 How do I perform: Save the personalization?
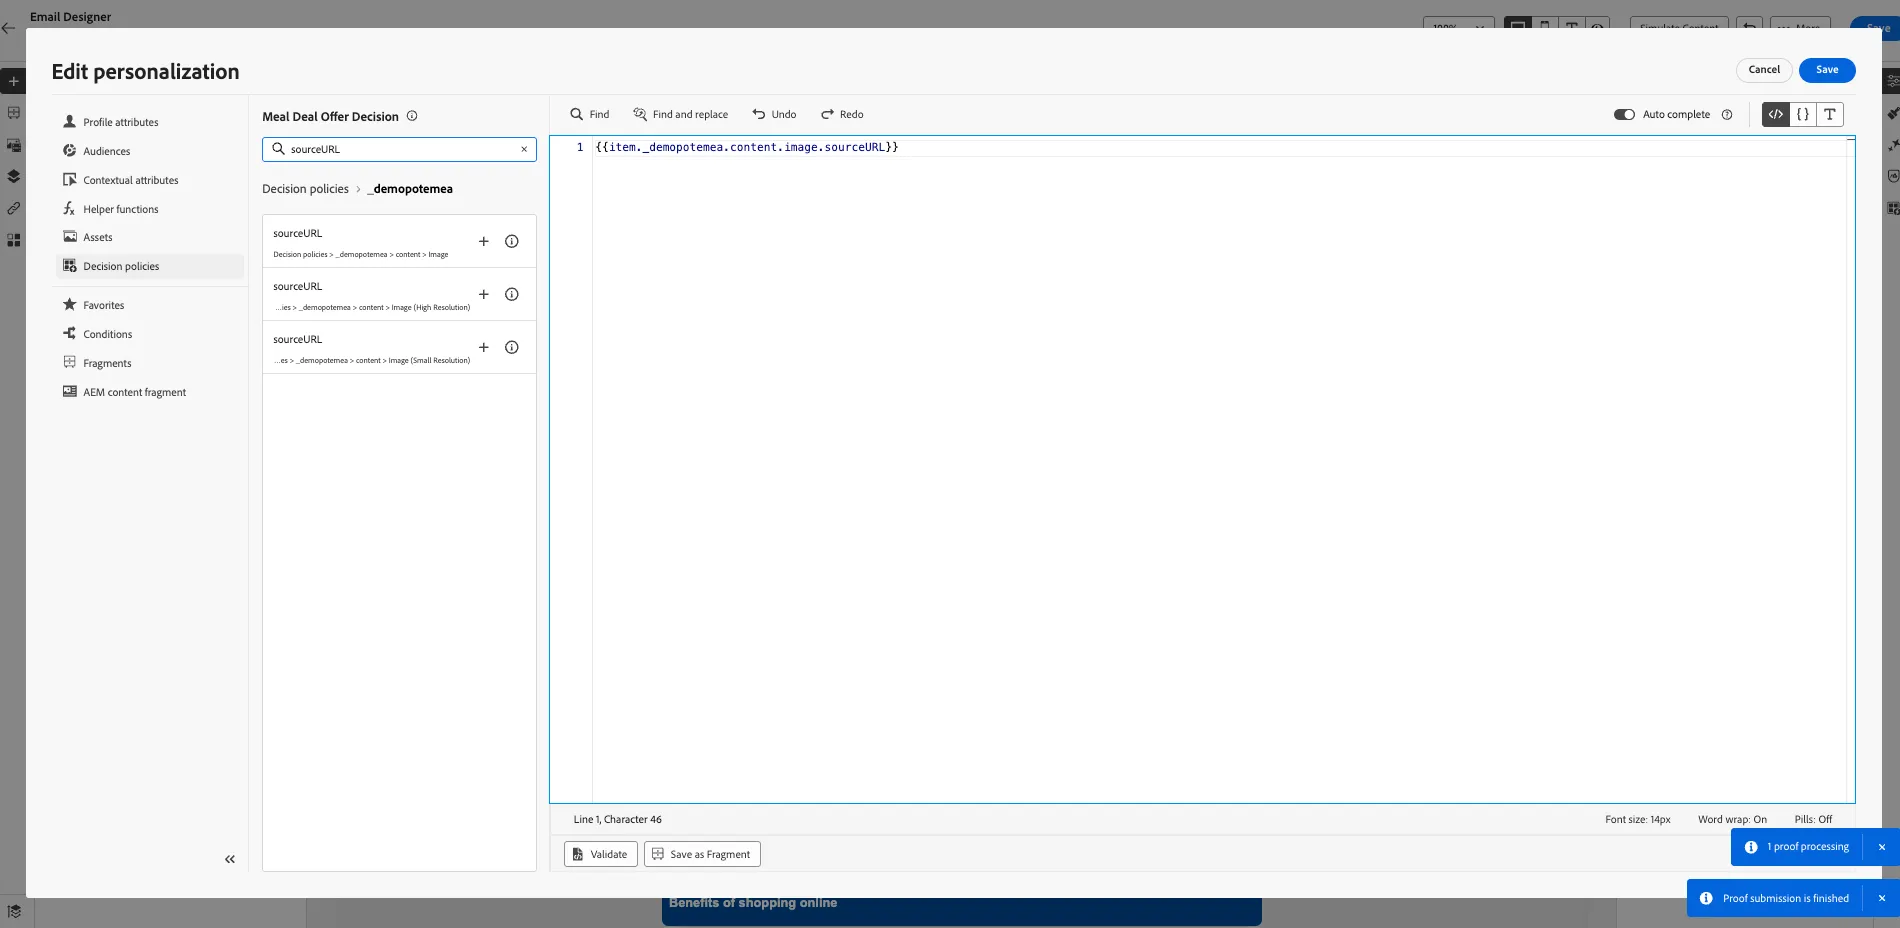pyautogui.click(x=1827, y=70)
